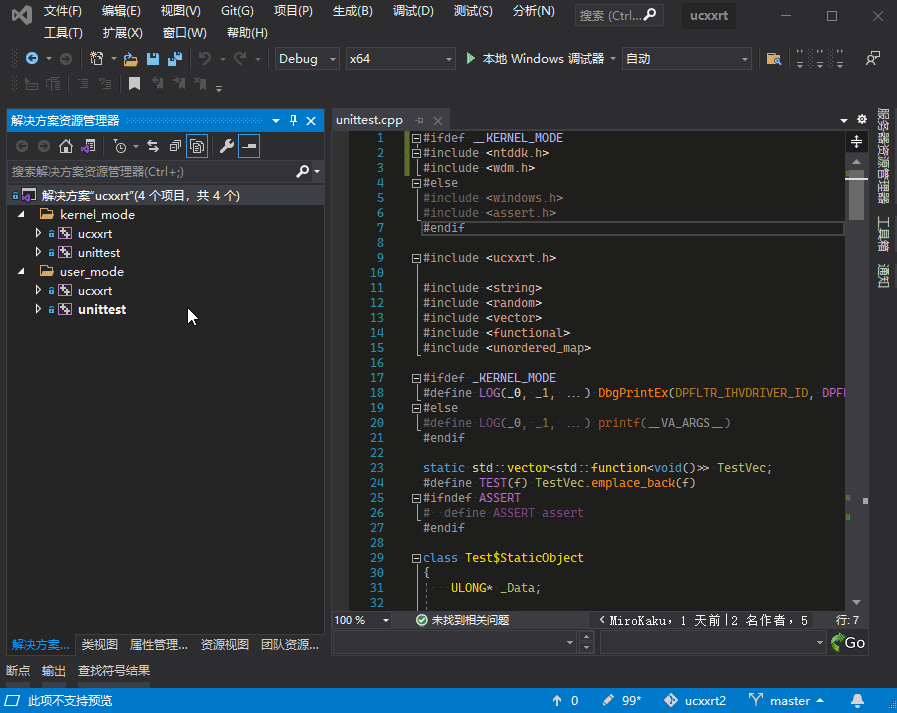
Task: Expand the bold unittest project under user_mode
Action: pyautogui.click(x=38, y=309)
